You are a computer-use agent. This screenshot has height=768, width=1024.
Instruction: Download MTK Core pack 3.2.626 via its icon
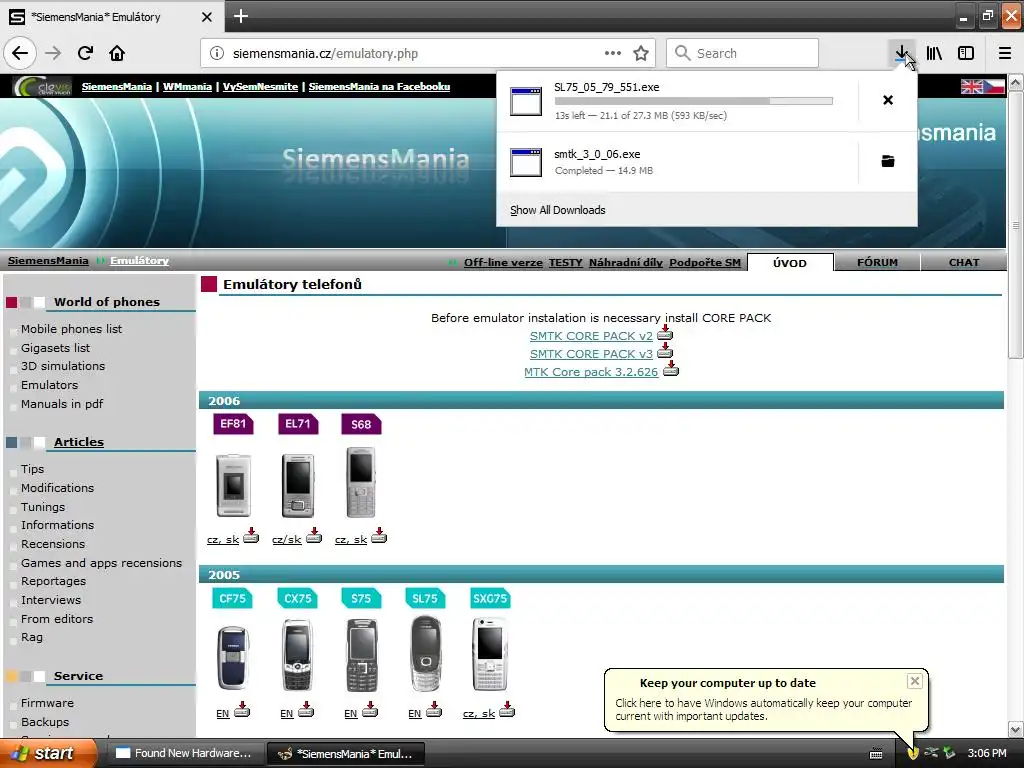pos(671,369)
